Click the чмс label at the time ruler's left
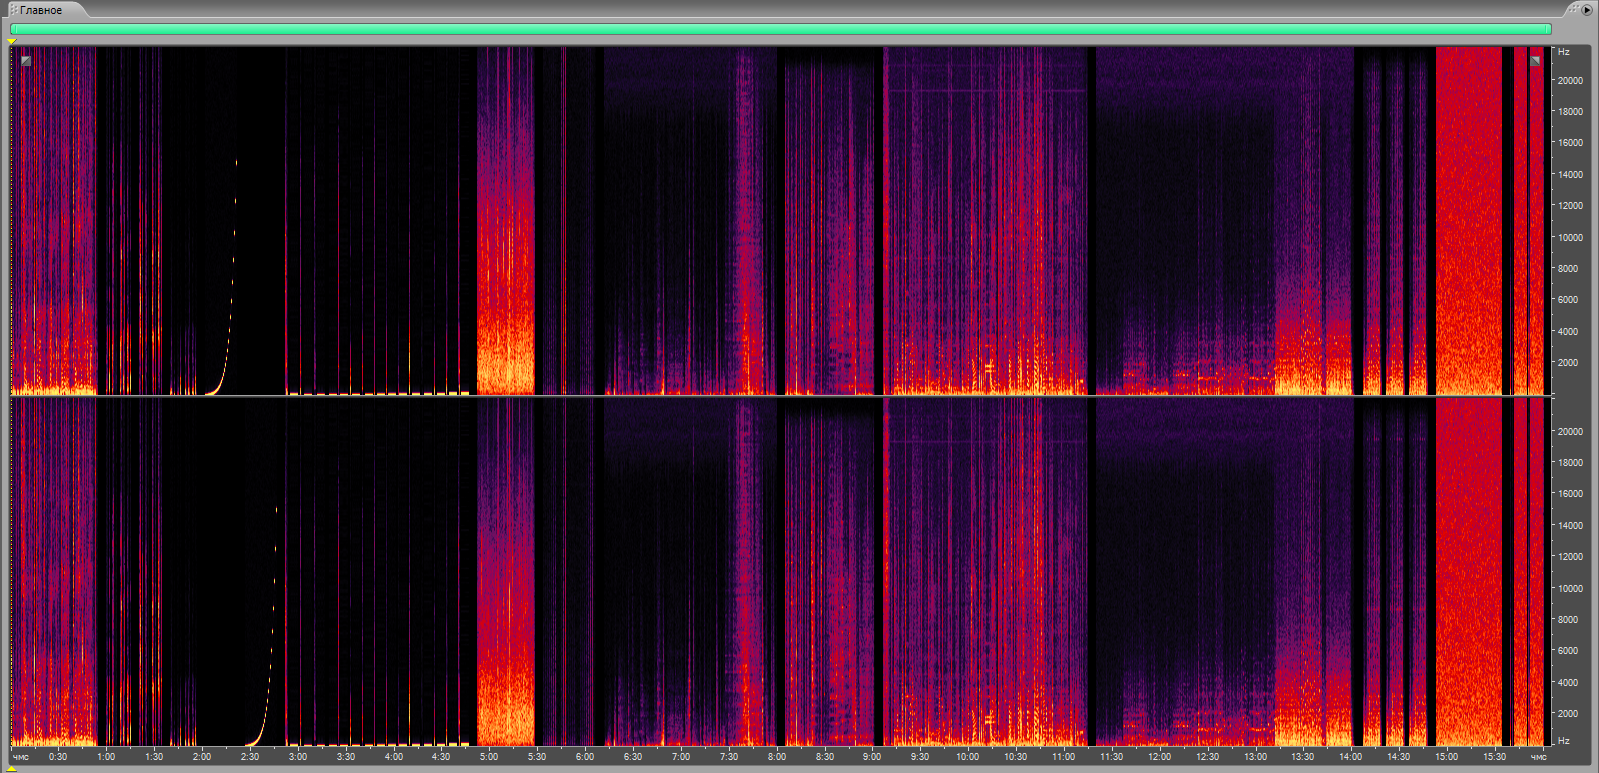 point(21,757)
